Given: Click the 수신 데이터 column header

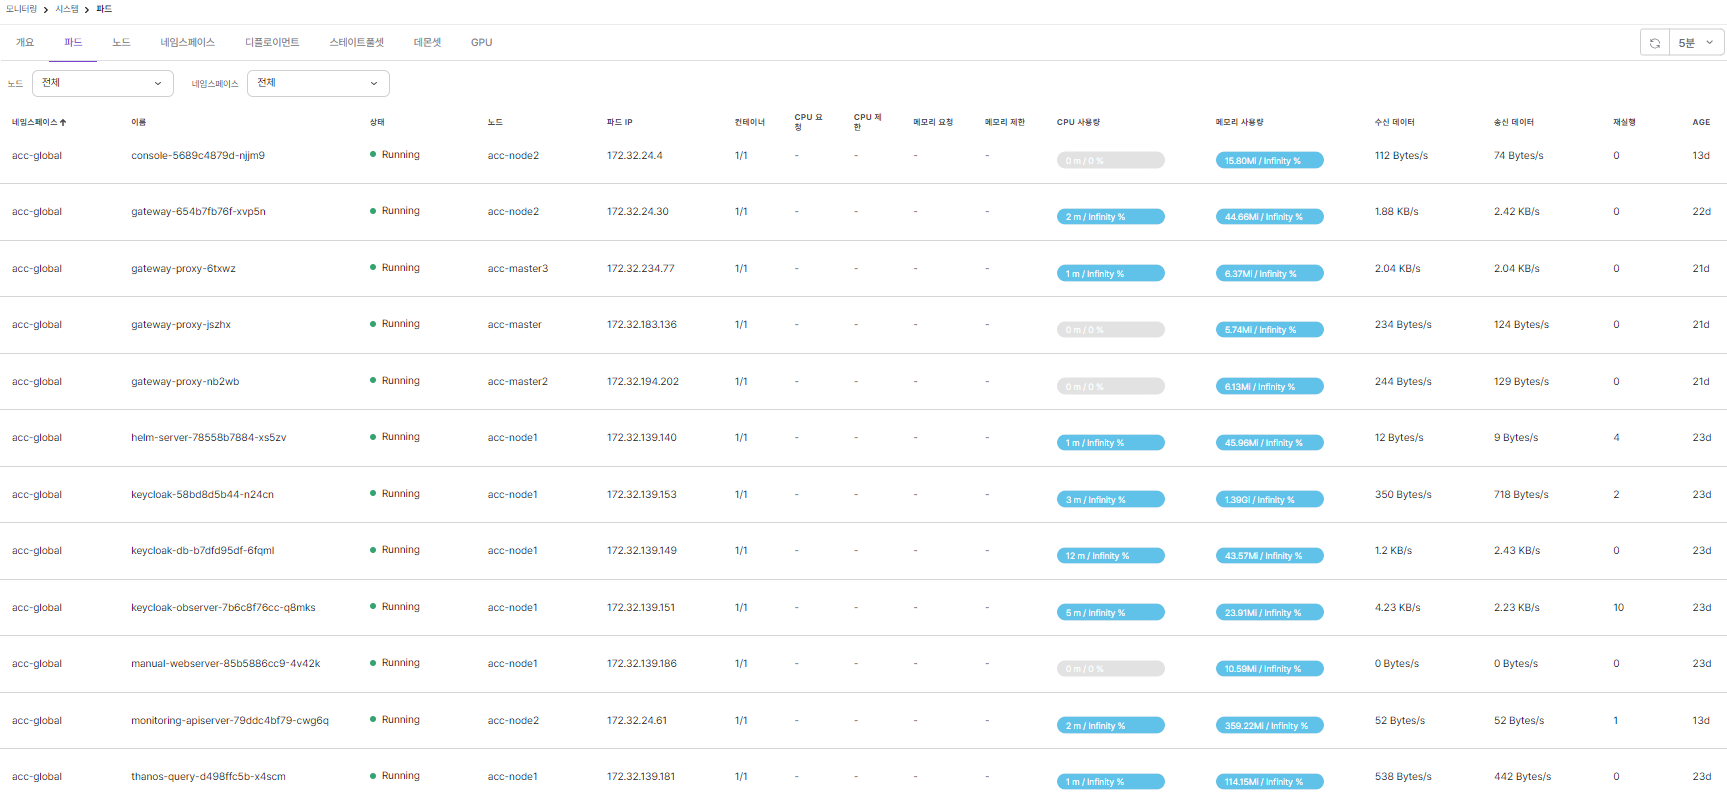Looking at the screenshot, I should coord(1394,122).
